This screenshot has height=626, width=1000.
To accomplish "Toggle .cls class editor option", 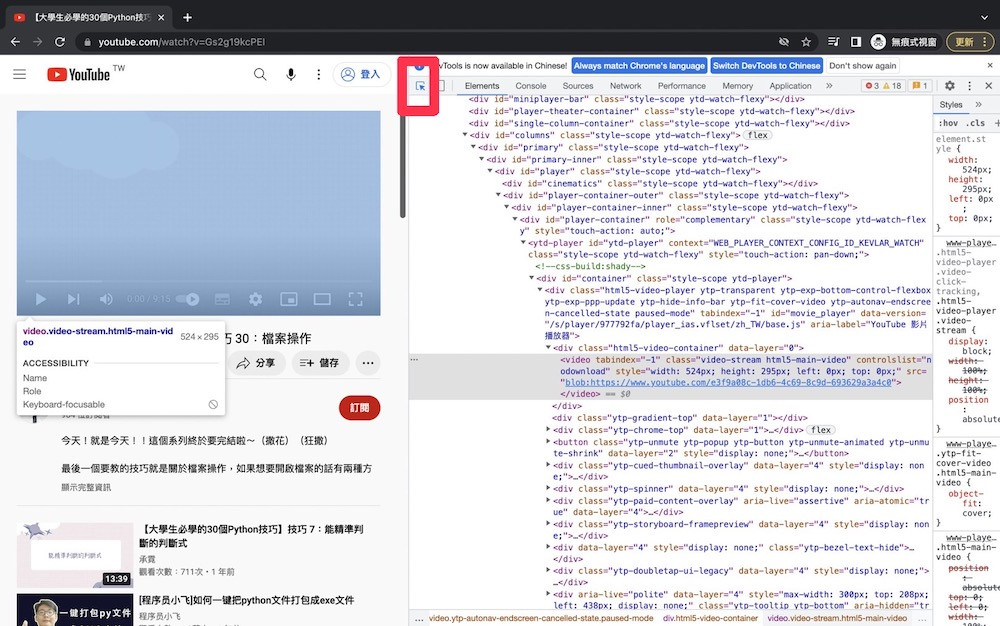I will point(975,123).
